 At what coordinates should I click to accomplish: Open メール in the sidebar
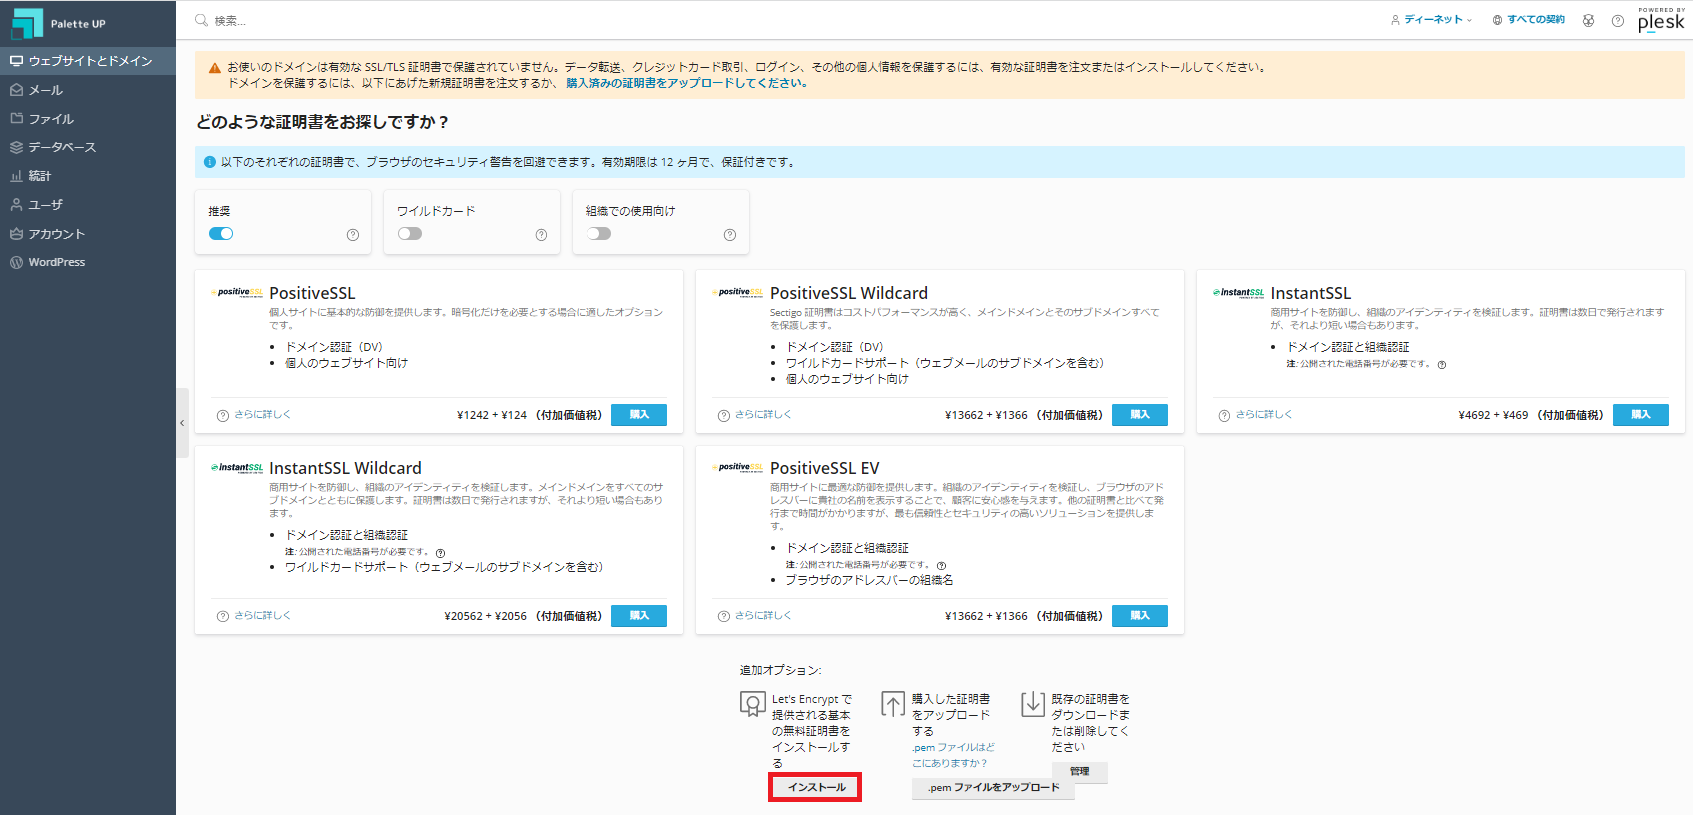coord(88,90)
